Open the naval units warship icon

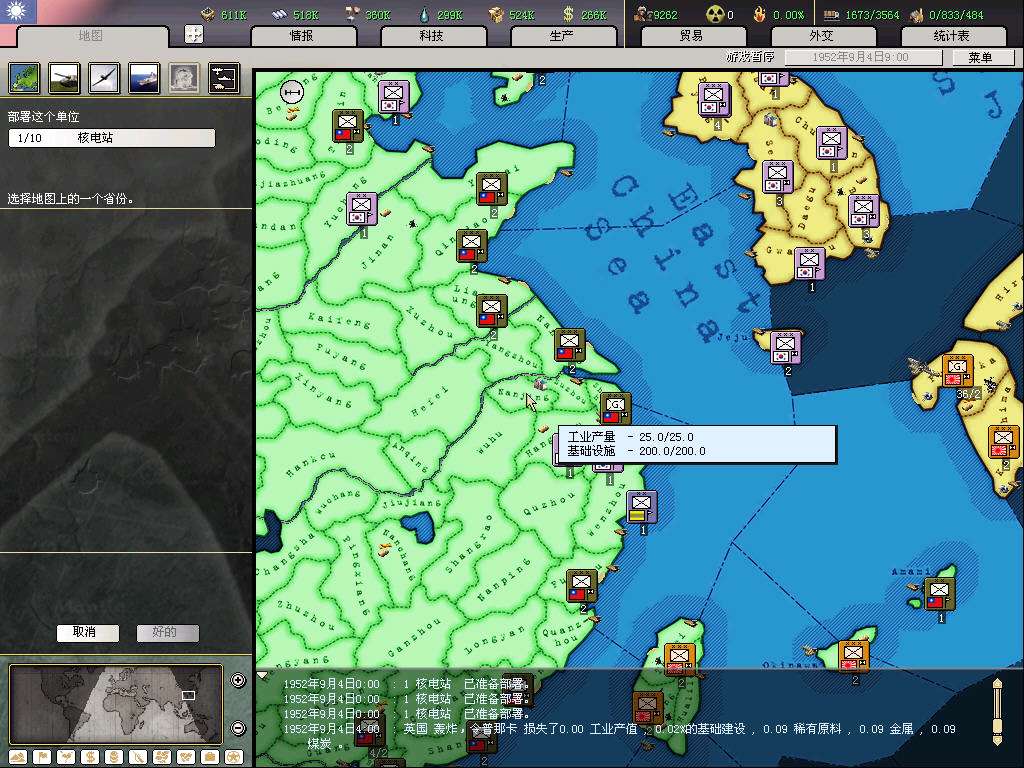144,78
